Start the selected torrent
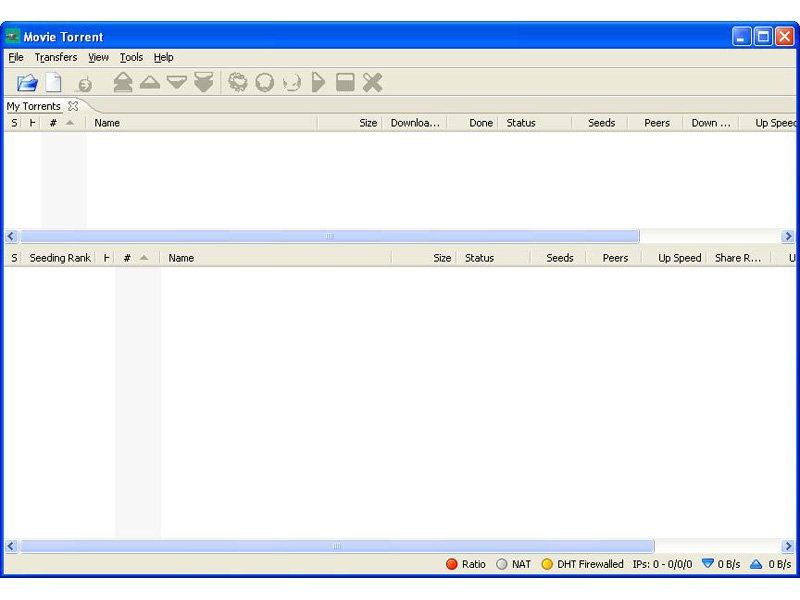800x600 pixels. pos(318,82)
